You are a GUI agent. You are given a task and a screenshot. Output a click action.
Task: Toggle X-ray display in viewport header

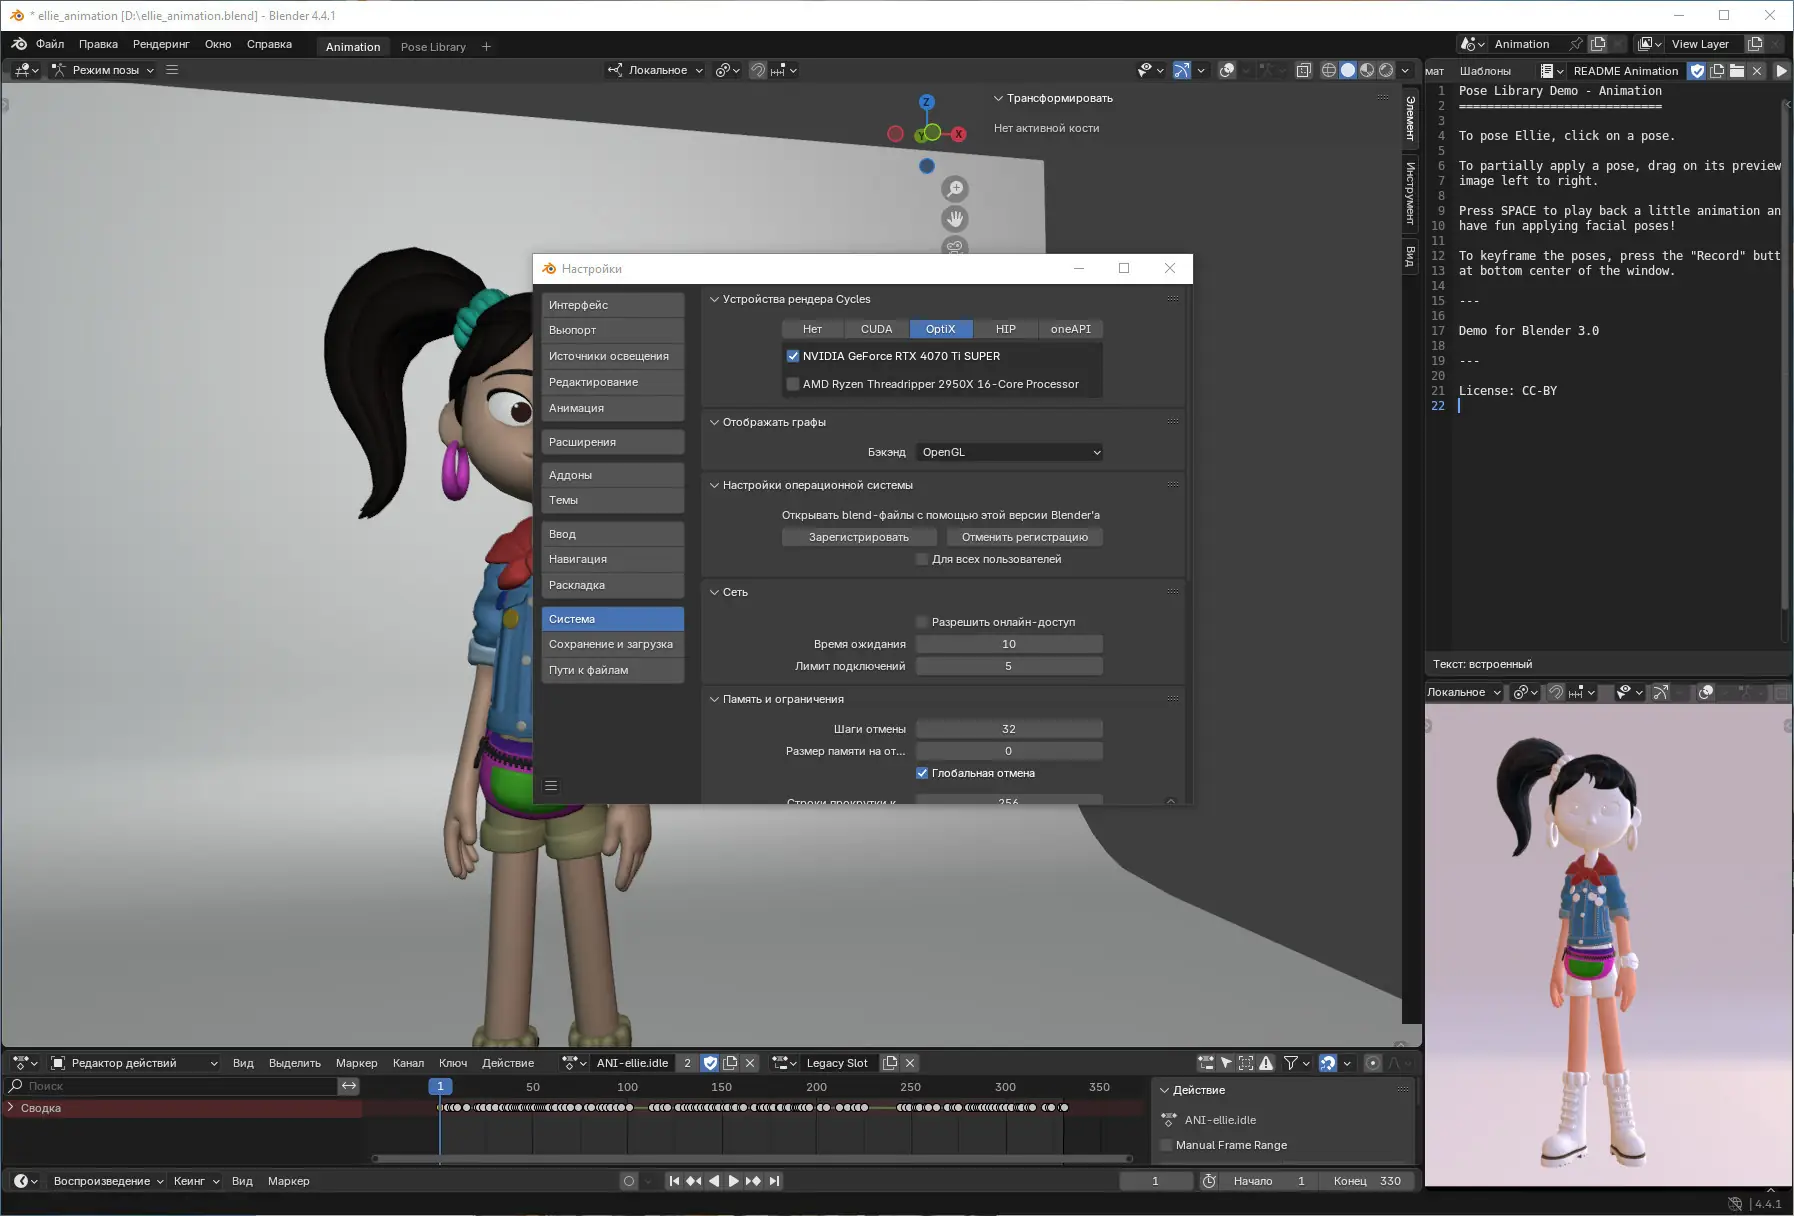pos(1304,70)
